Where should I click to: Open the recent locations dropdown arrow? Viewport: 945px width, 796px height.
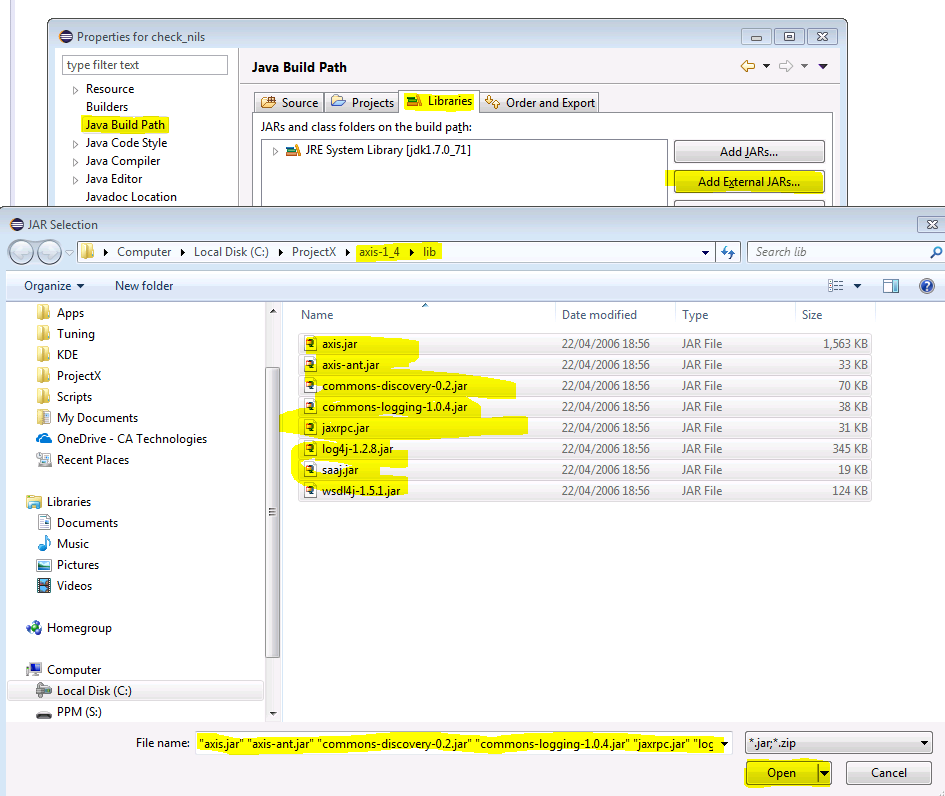(69, 252)
